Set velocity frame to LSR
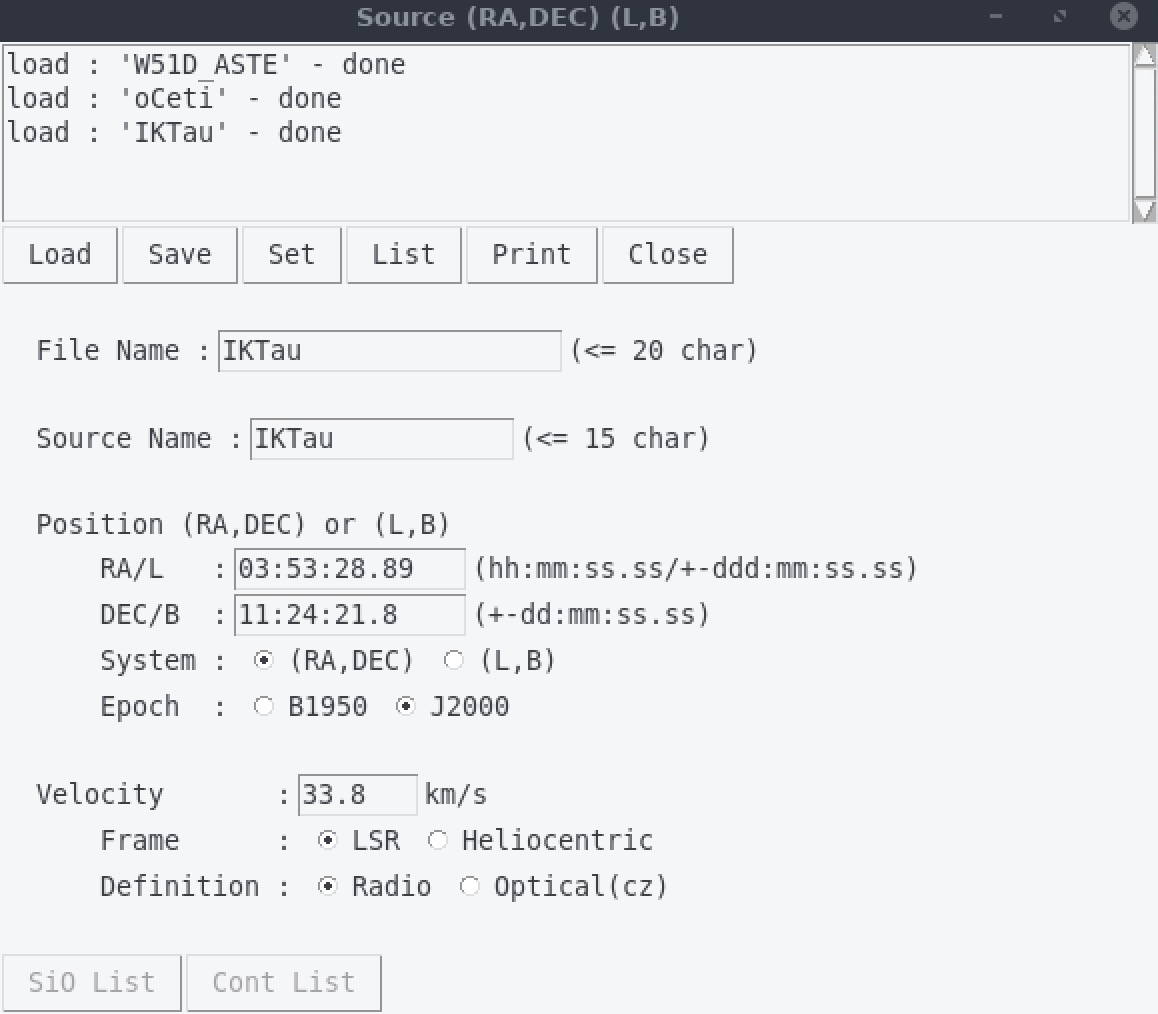Image resolution: width=1158 pixels, height=1014 pixels. [x=328, y=841]
